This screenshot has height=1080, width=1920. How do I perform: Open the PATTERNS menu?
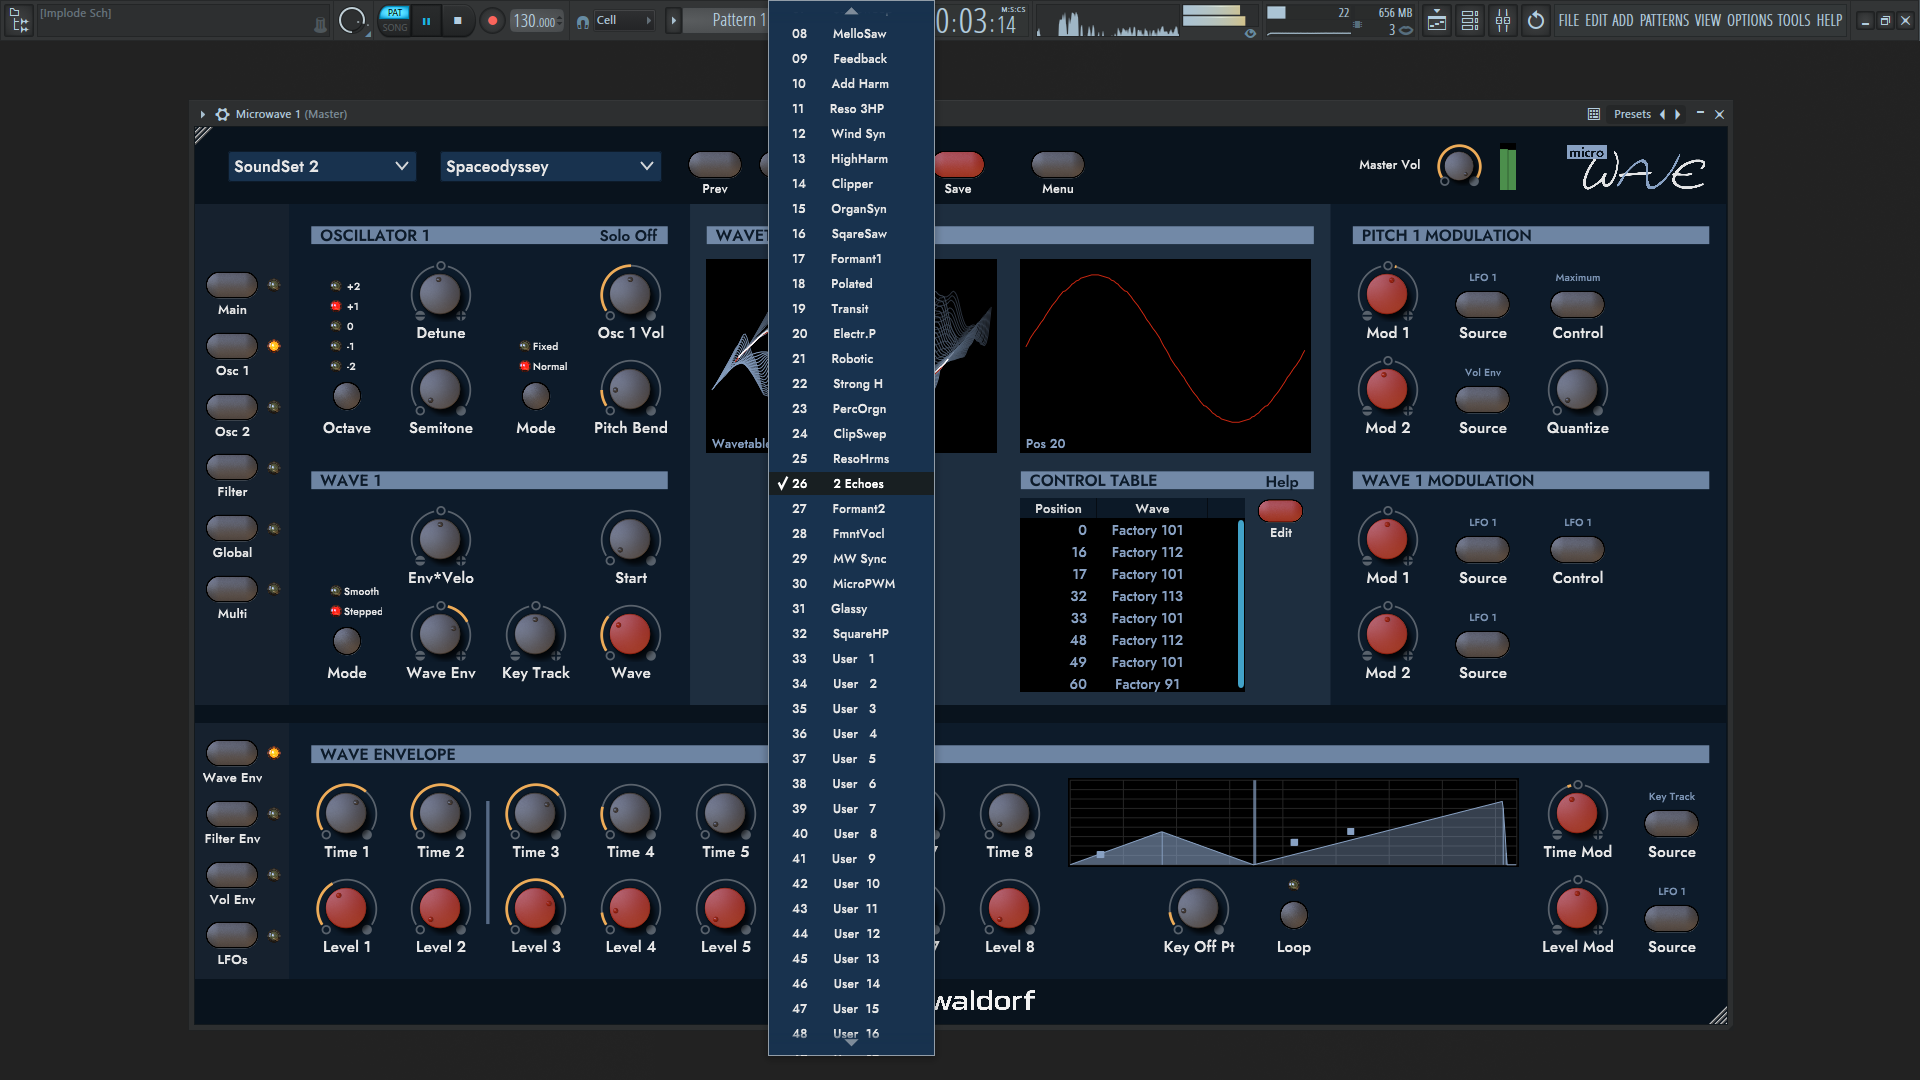click(x=1664, y=20)
